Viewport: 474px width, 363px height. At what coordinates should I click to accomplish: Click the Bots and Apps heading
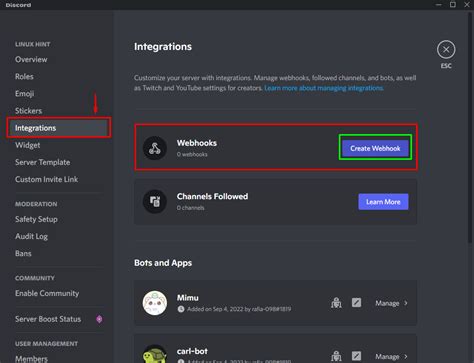163,263
